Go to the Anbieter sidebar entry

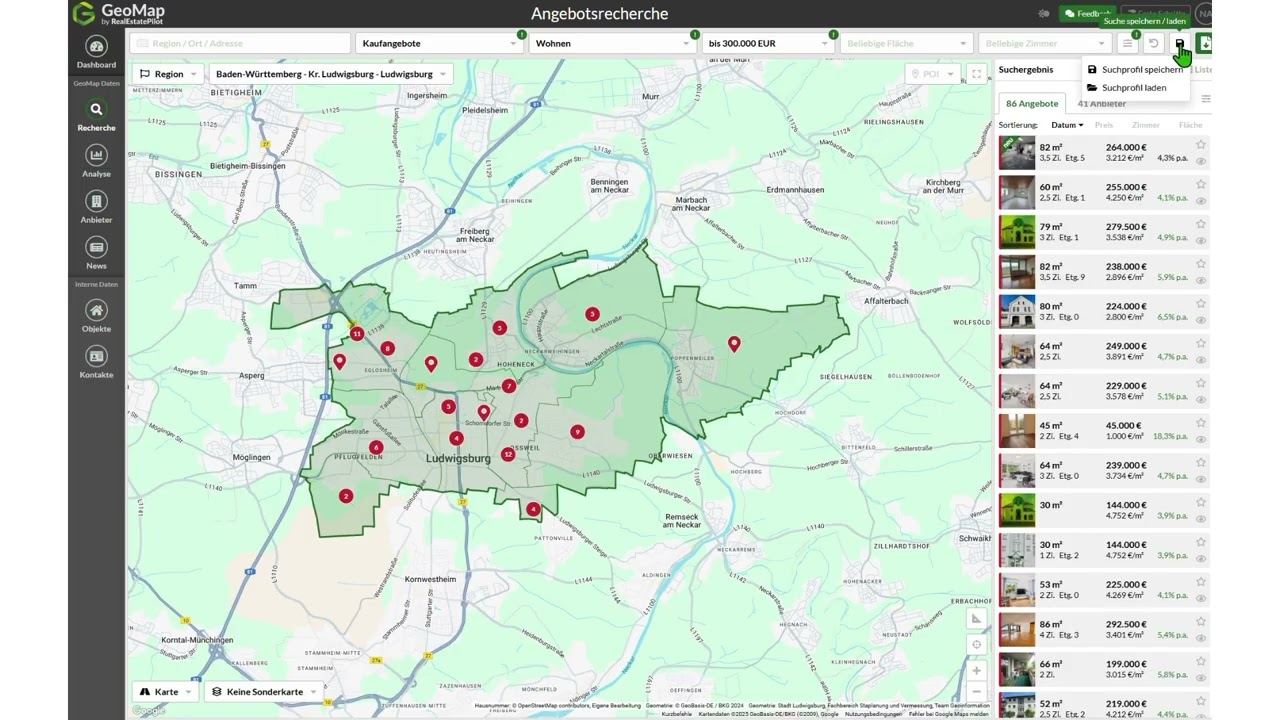tap(96, 207)
